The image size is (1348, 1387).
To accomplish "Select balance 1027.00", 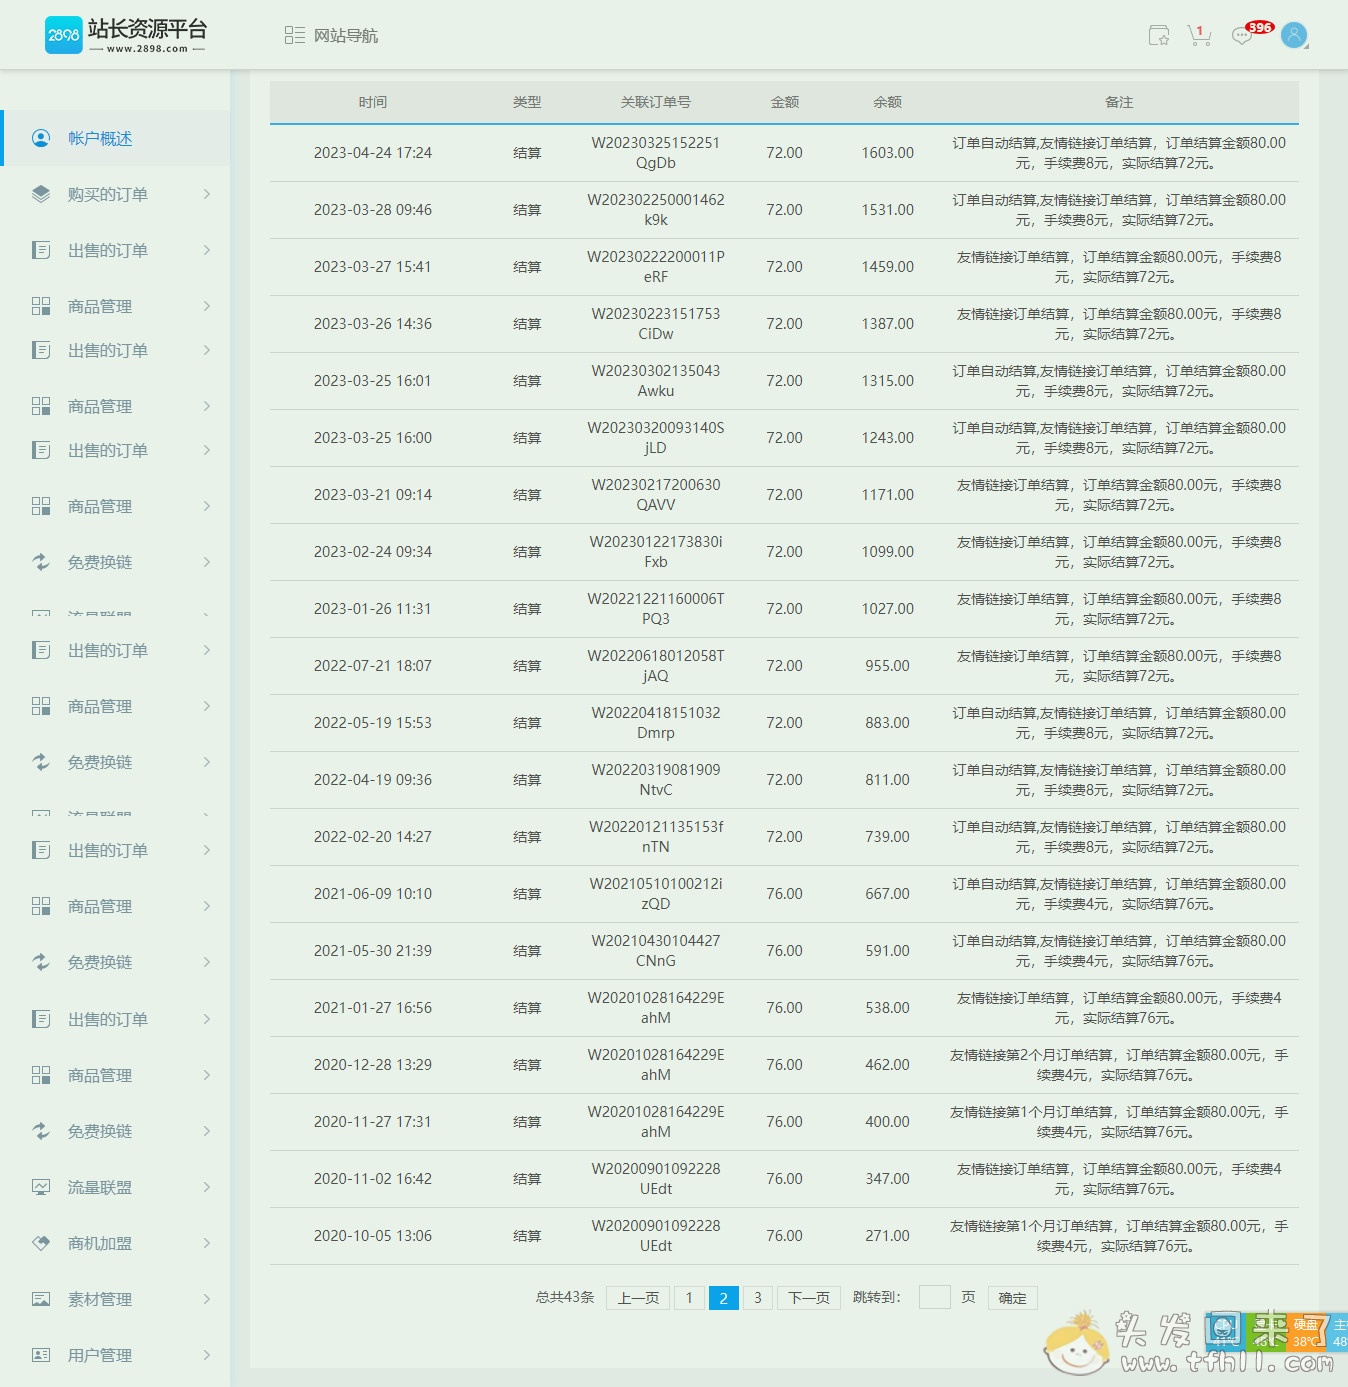I will coord(888,609).
